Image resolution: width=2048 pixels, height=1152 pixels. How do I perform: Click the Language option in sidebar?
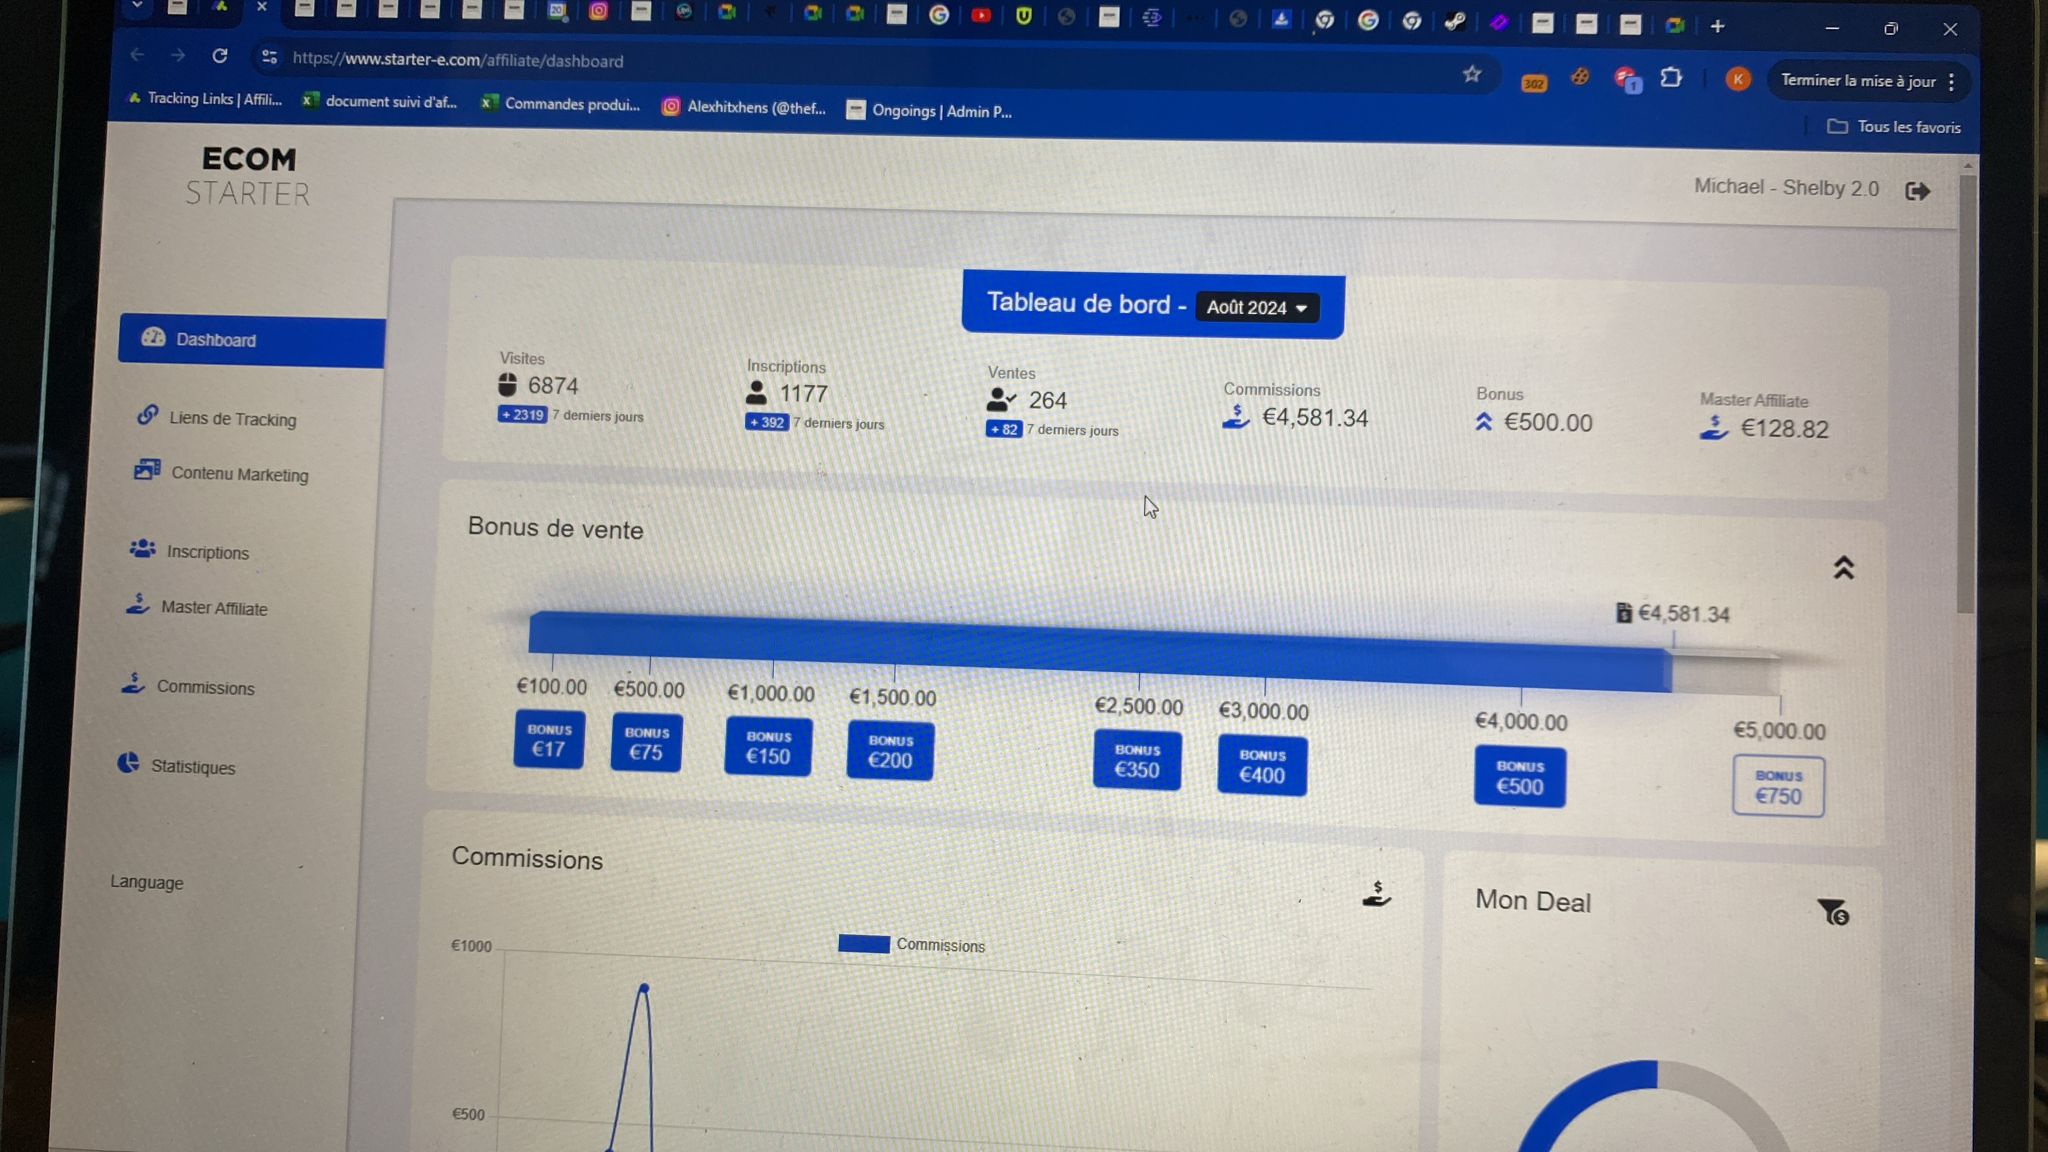(x=147, y=883)
